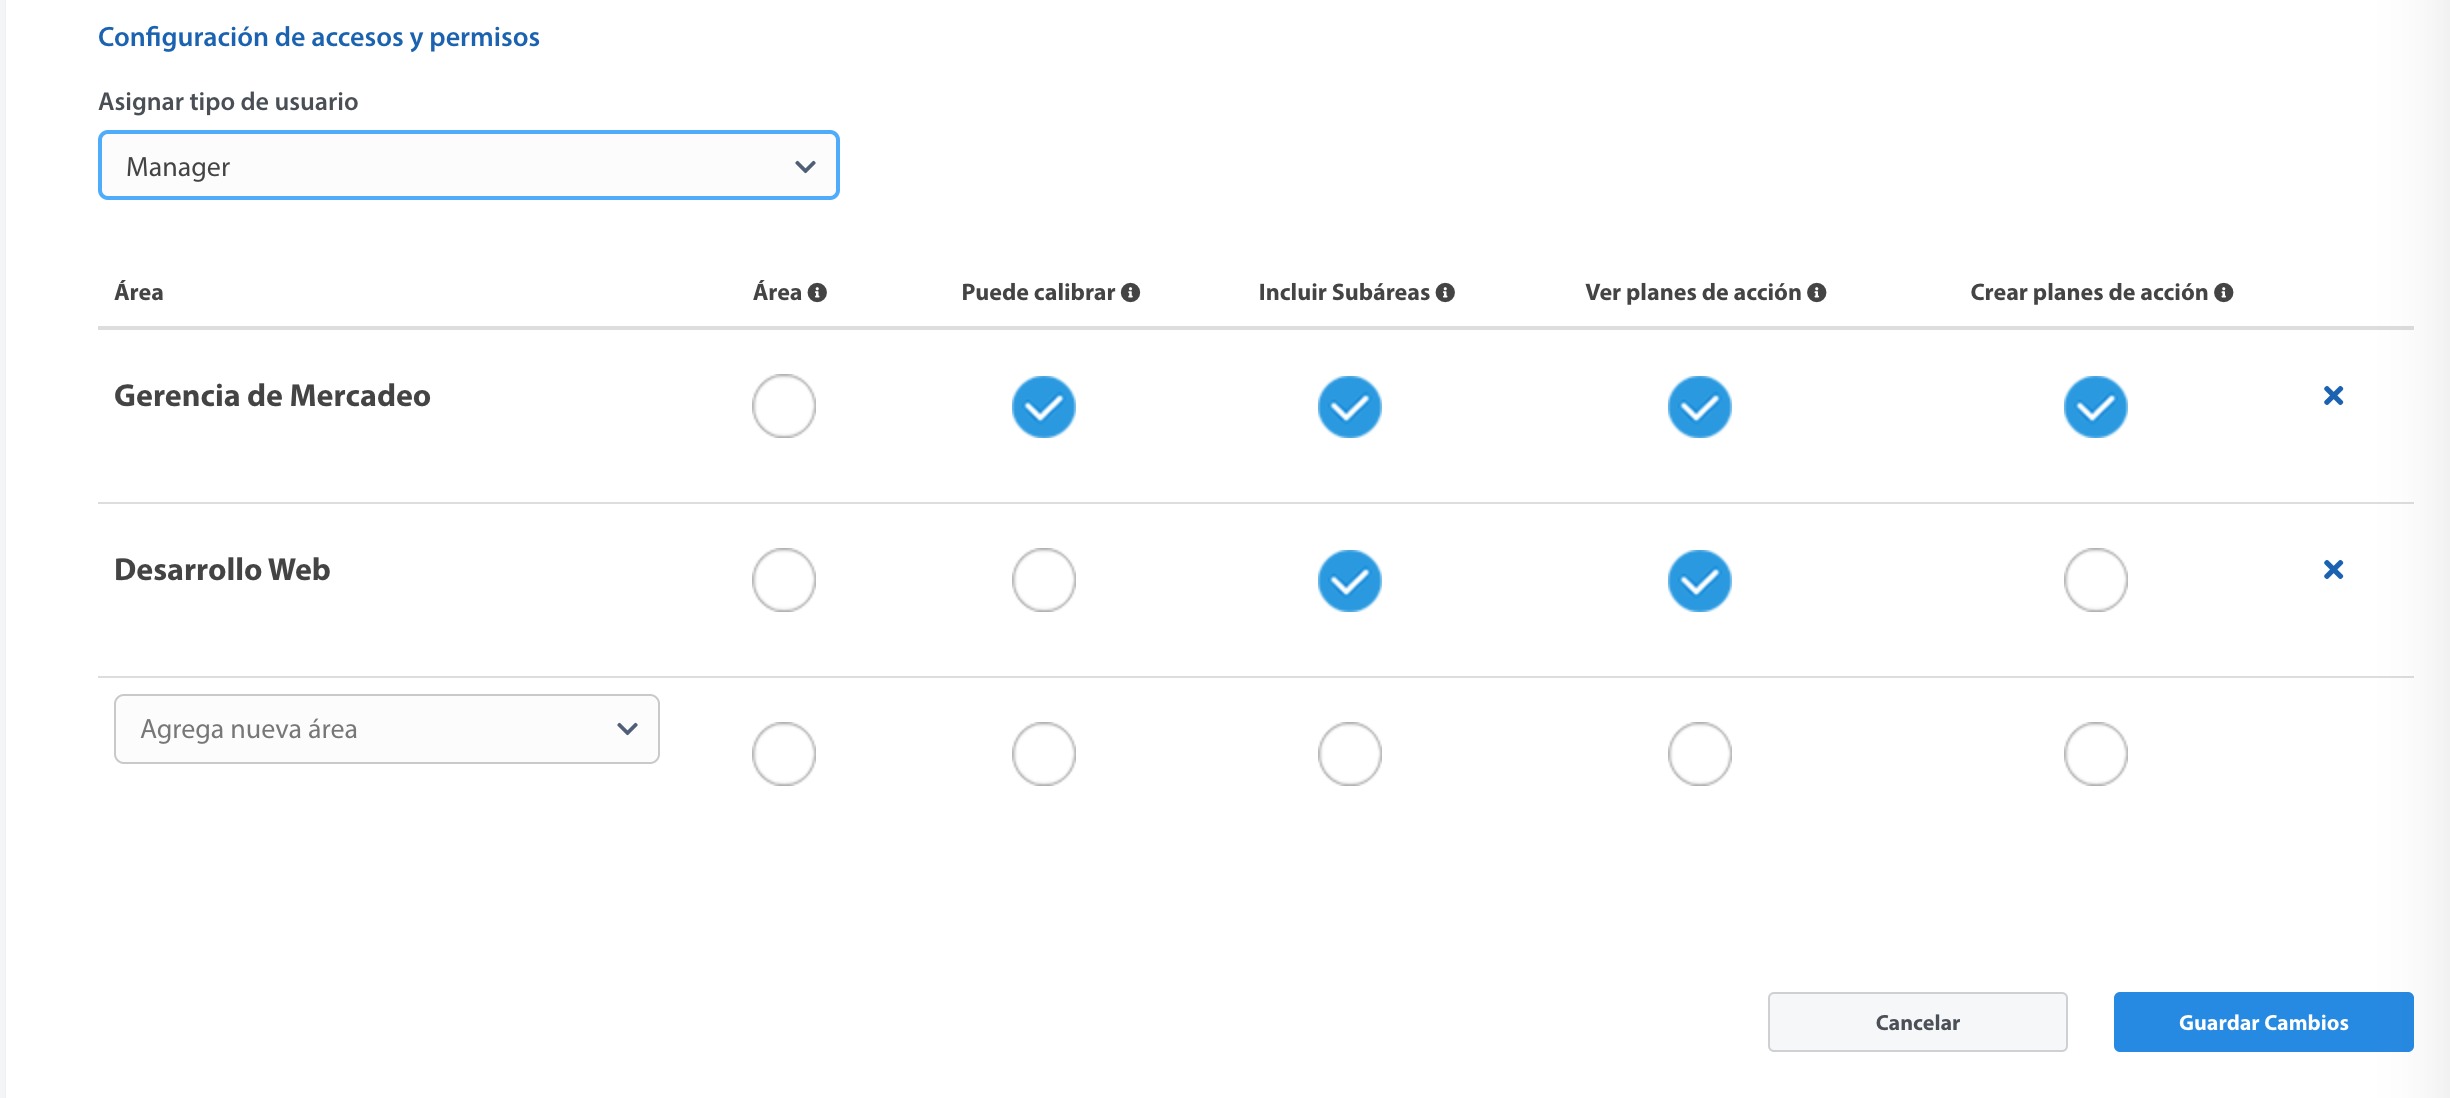Screen dimensions: 2450x1098
Task: Open the Manager user type dropdown
Action: 469,166
